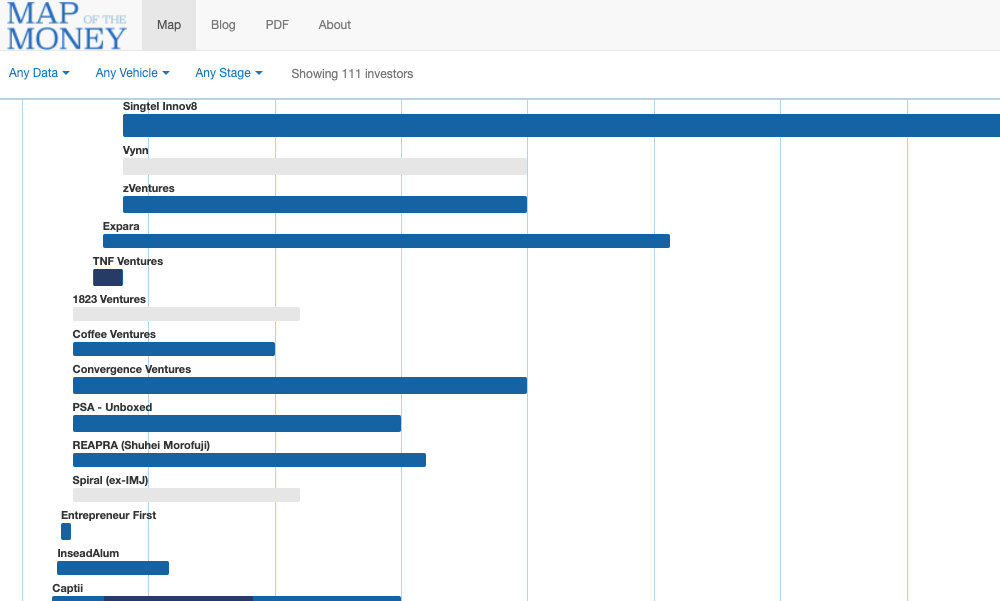Click the TNF Ventures label

pos(128,262)
